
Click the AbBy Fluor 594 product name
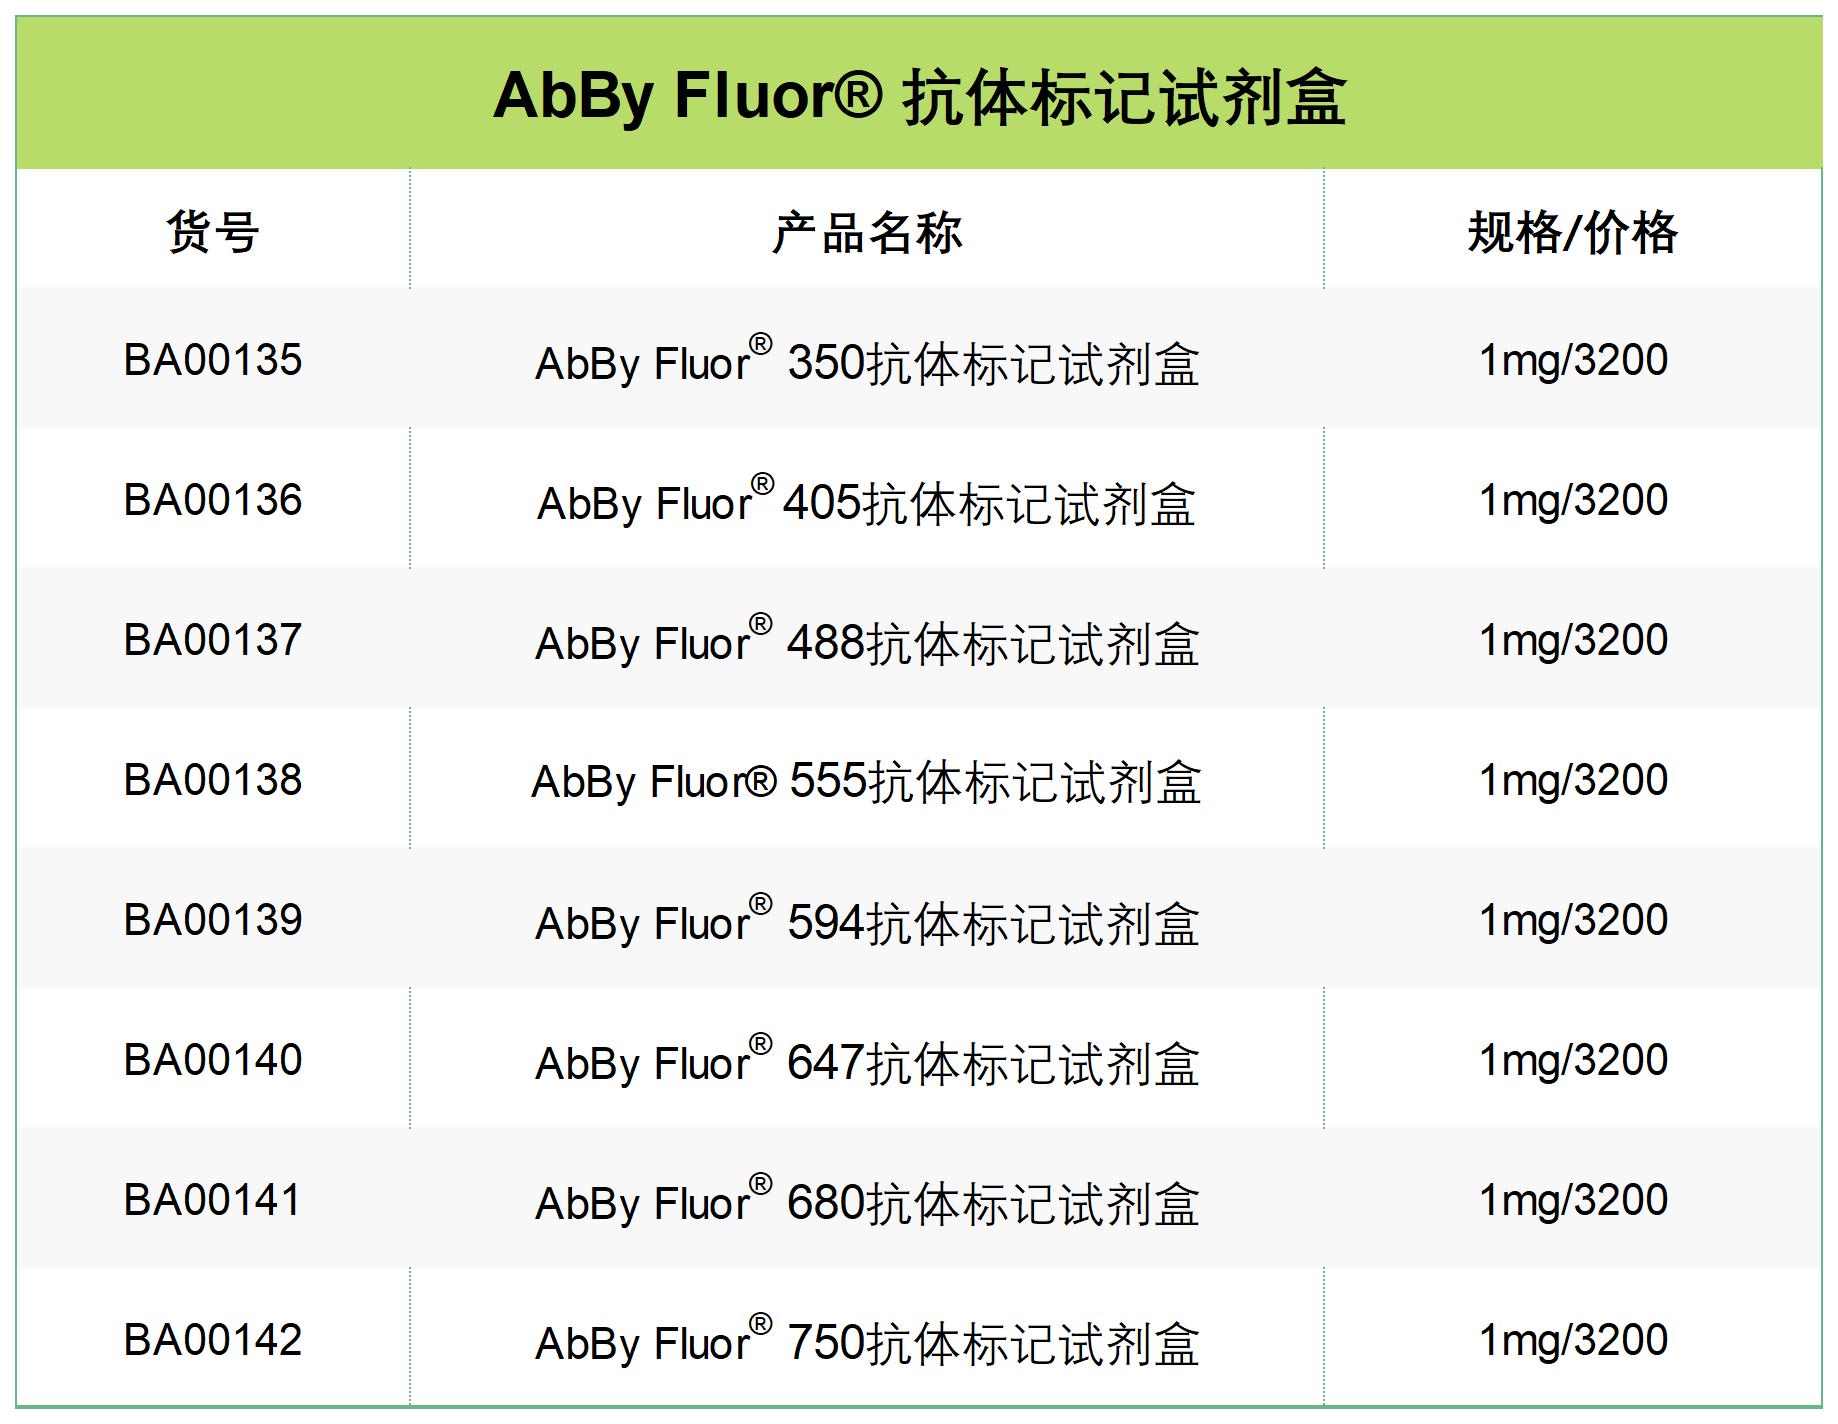pyautogui.click(x=867, y=921)
